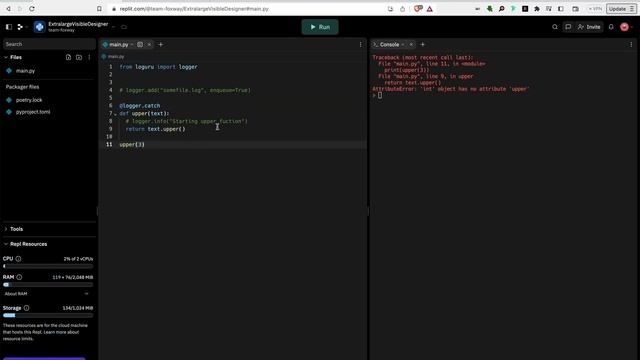Open the chat speech-bubble icon
This screenshot has width=640, height=360.
pos(568,27)
